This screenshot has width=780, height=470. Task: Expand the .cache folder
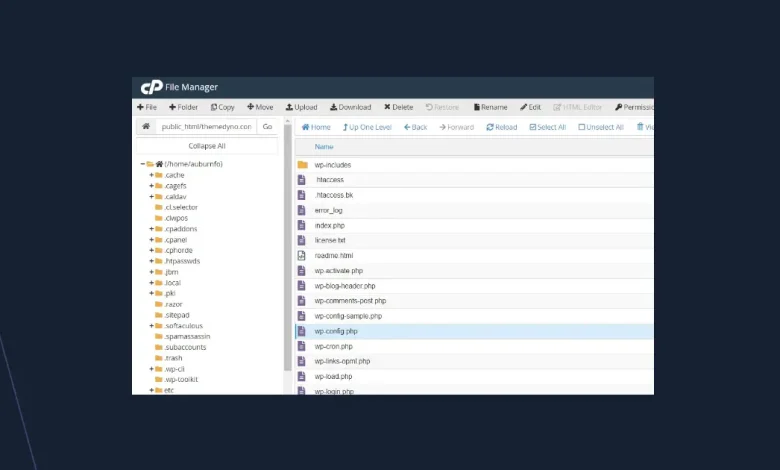click(151, 175)
